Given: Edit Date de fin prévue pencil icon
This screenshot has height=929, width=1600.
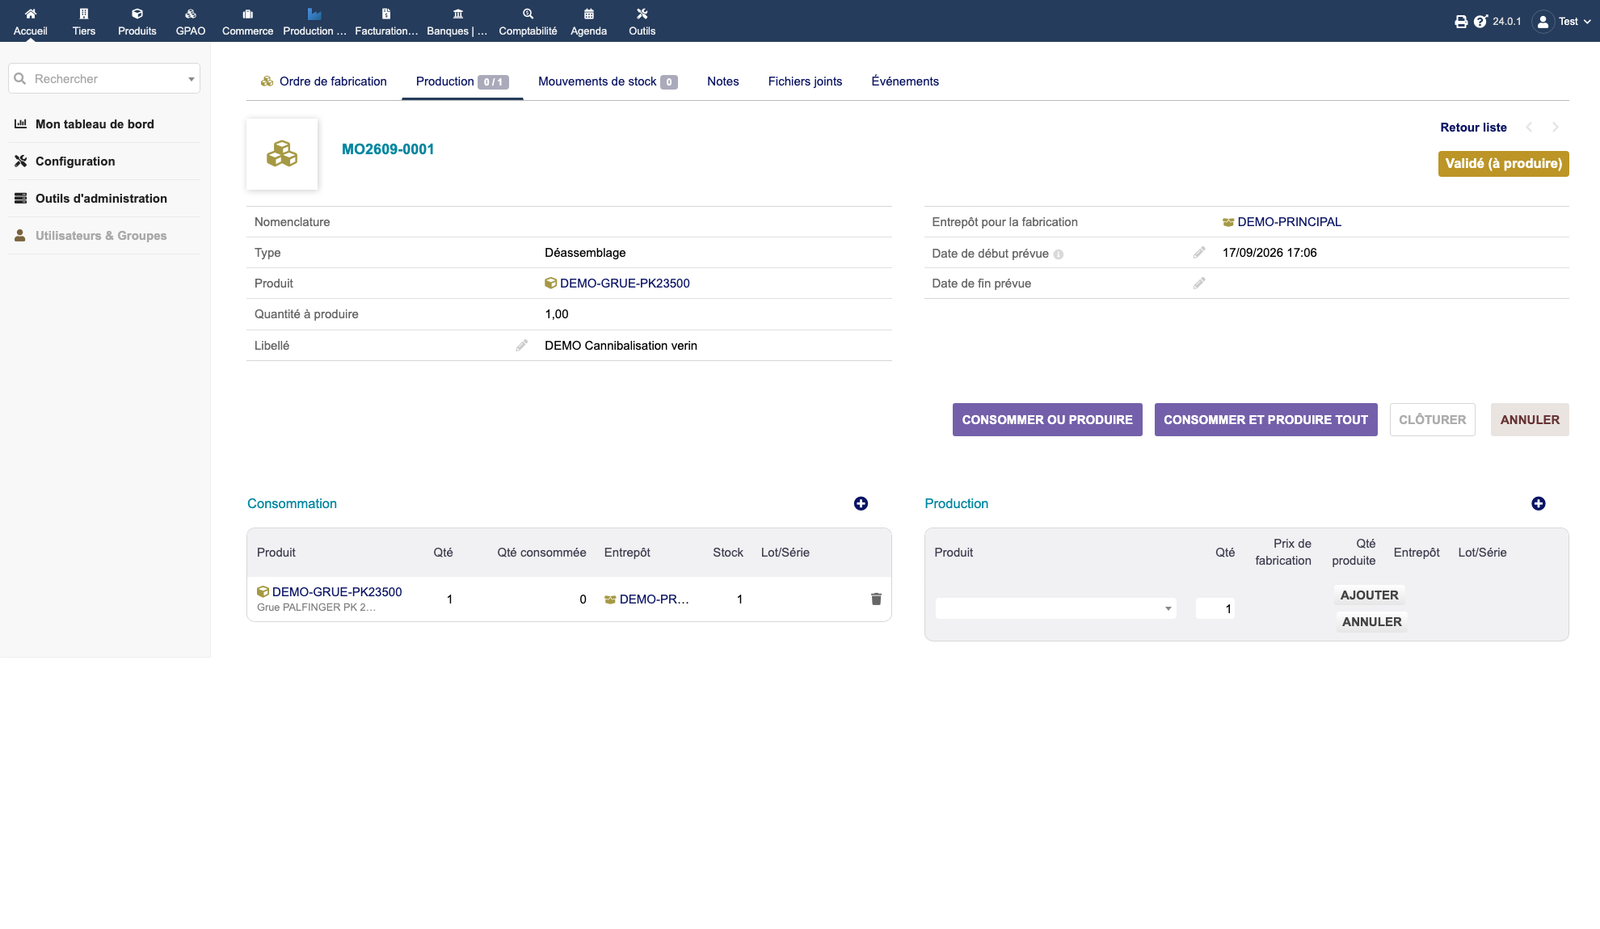Looking at the screenshot, I should pyautogui.click(x=1199, y=283).
